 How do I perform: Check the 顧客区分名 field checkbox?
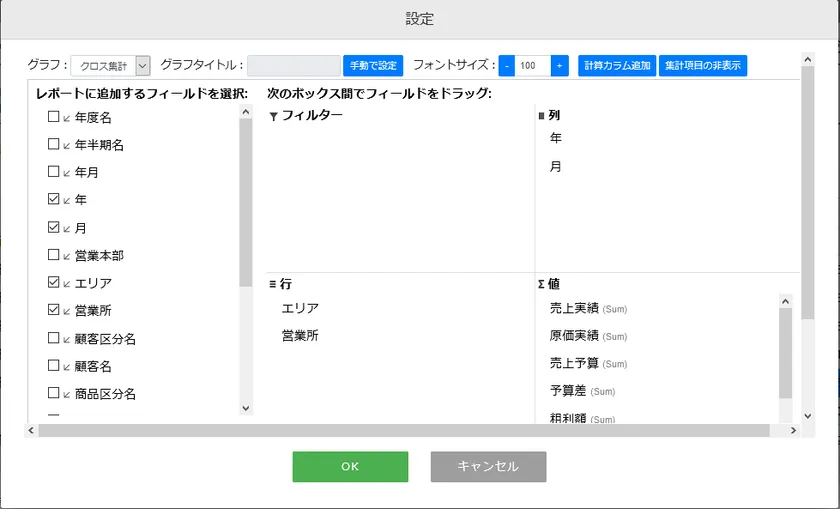tap(54, 339)
